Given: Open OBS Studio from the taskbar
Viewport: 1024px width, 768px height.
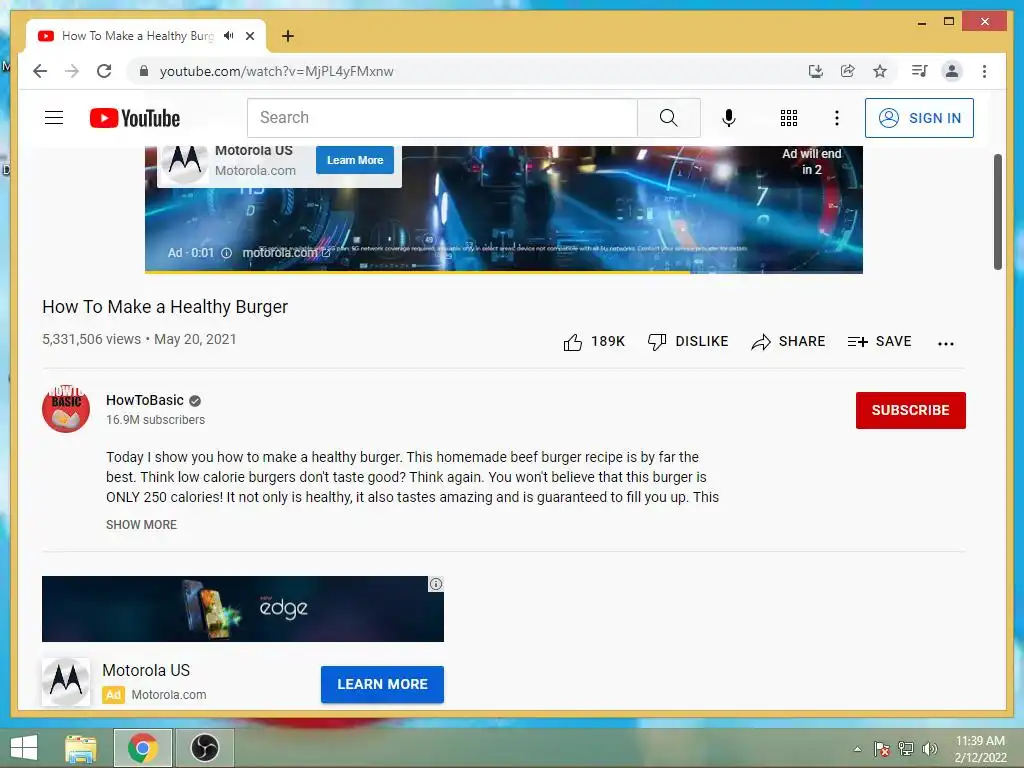Looking at the screenshot, I should click(204, 748).
